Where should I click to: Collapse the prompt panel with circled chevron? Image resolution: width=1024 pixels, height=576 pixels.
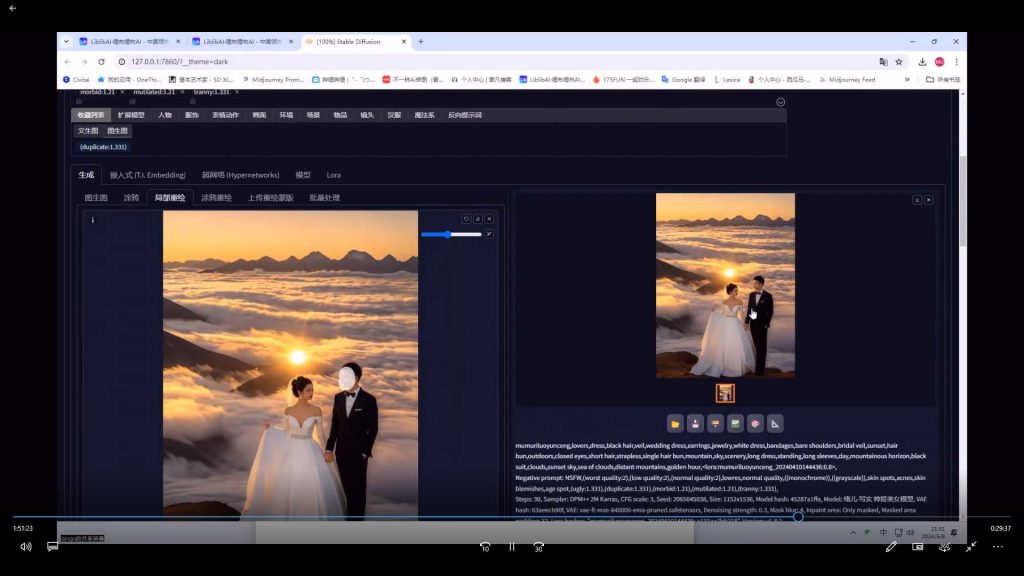[x=781, y=102]
